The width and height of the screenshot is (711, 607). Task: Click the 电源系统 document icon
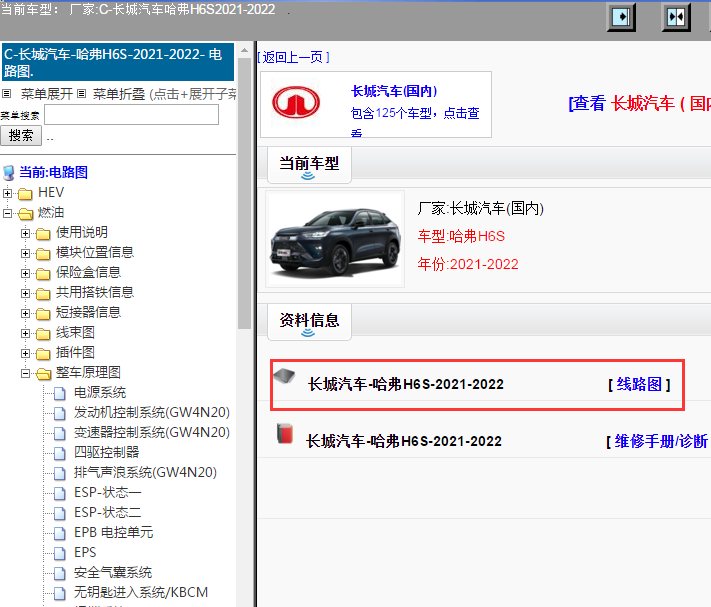tap(59, 393)
